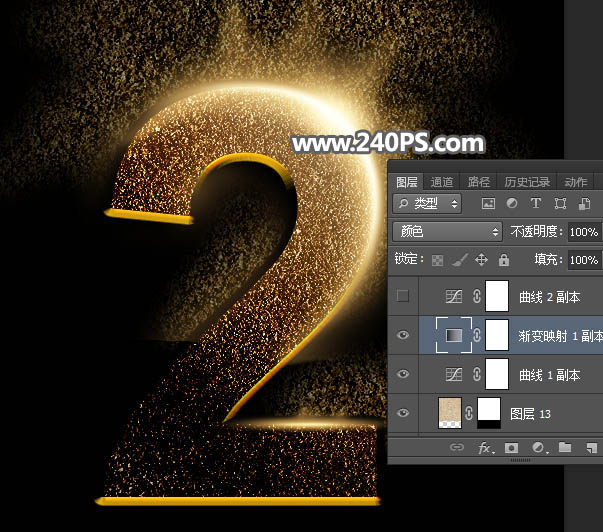Filter layers by adjustment layer icon
603x532 pixels.
pyautogui.click(x=511, y=203)
